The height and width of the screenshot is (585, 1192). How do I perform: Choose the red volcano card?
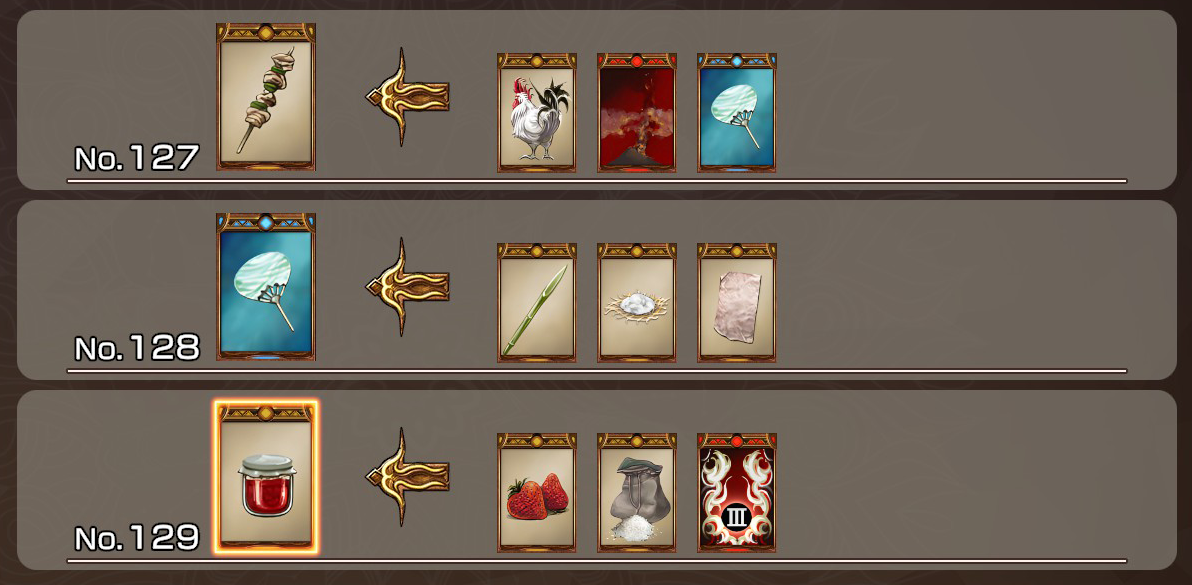pos(636,112)
